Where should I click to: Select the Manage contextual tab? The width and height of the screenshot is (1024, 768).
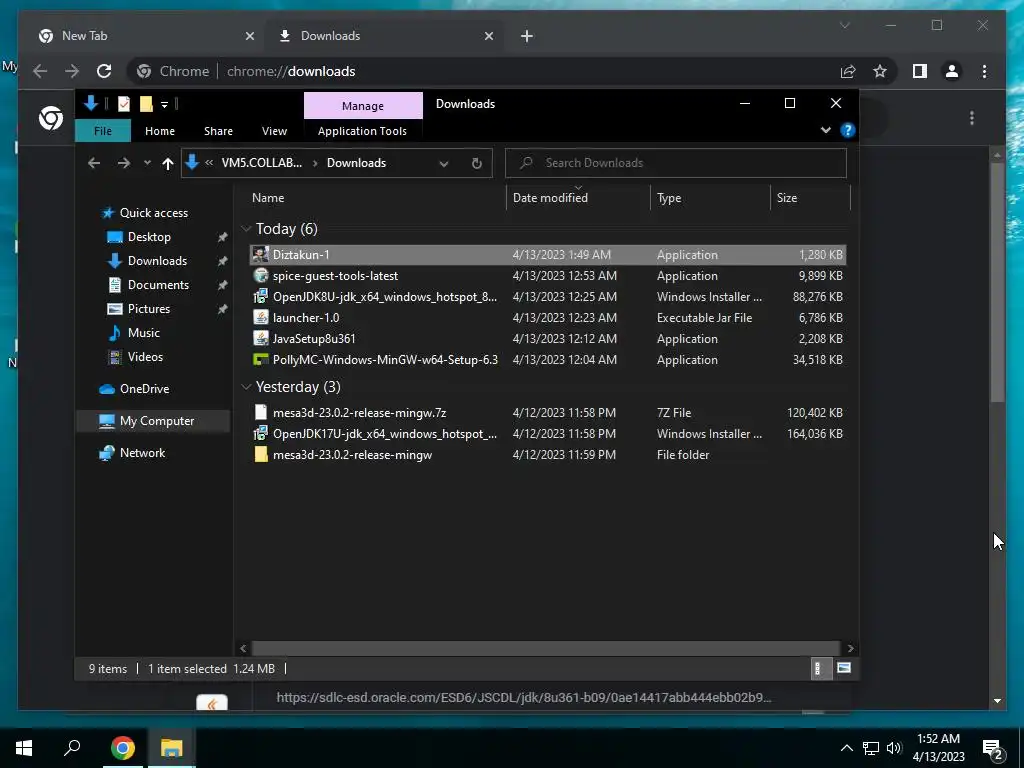(x=363, y=106)
